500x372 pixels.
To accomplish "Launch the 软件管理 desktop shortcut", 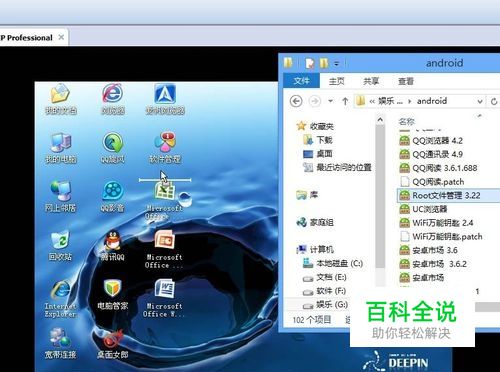I will click(x=165, y=148).
